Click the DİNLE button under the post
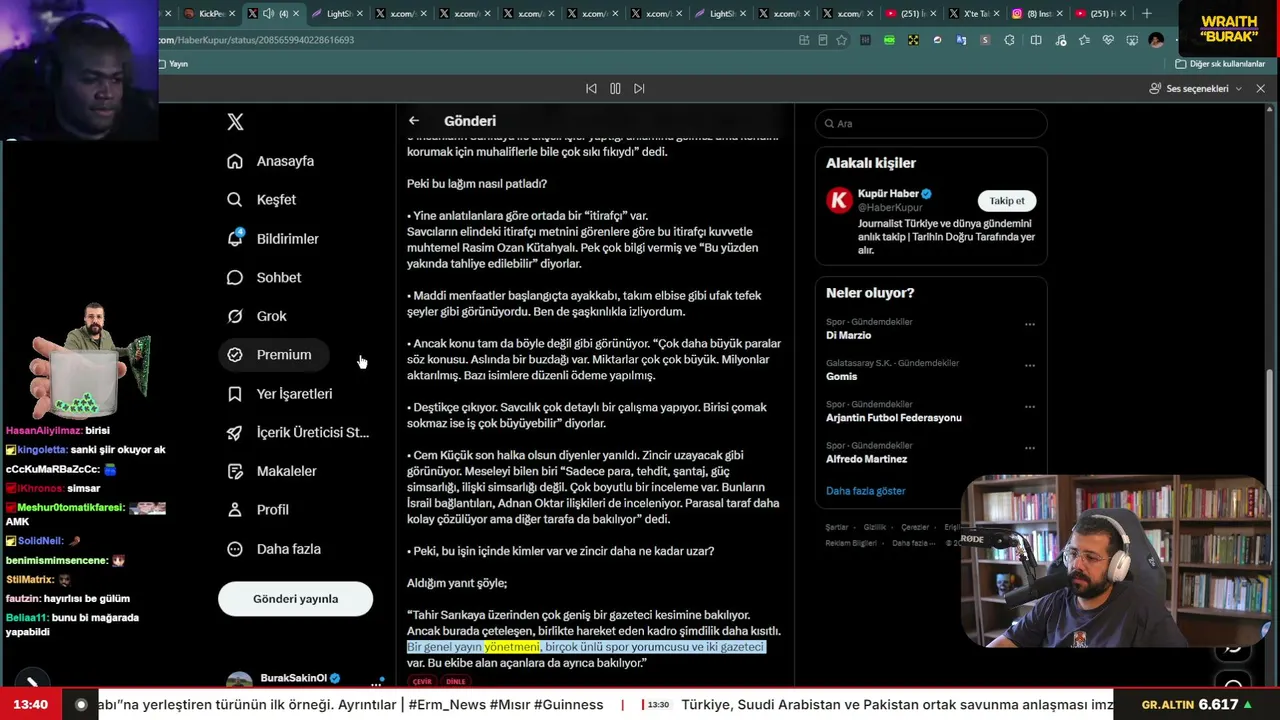The width and height of the screenshot is (1280, 720). pyautogui.click(x=455, y=682)
